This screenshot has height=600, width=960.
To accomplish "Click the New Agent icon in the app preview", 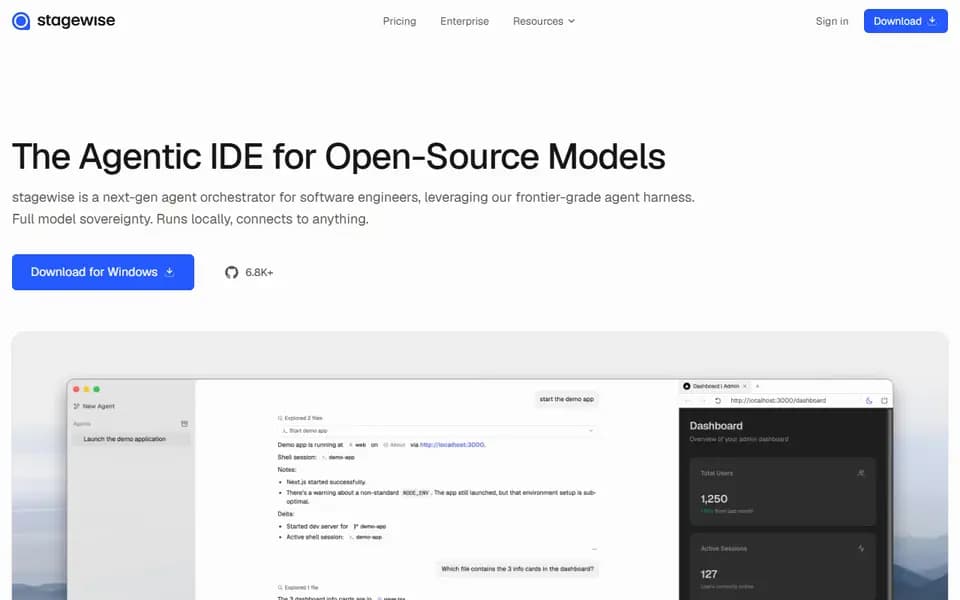I will click(x=77, y=406).
